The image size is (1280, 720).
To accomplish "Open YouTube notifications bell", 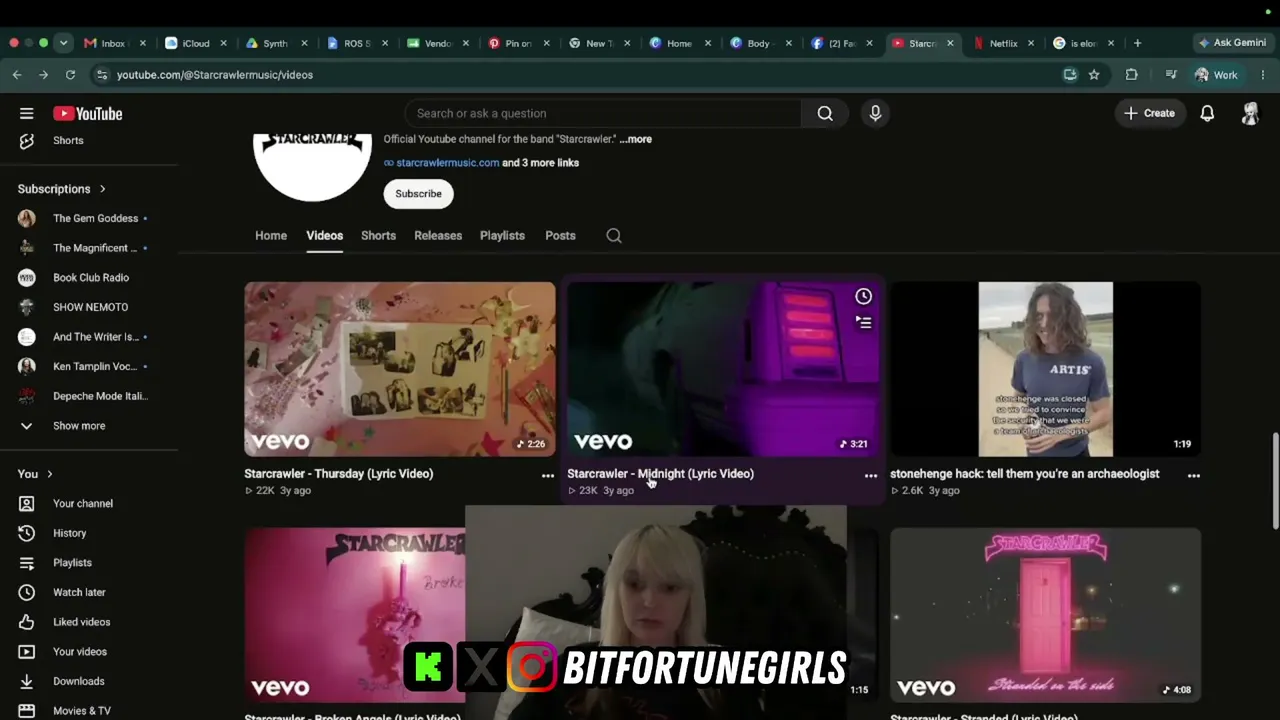I will tap(1207, 113).
